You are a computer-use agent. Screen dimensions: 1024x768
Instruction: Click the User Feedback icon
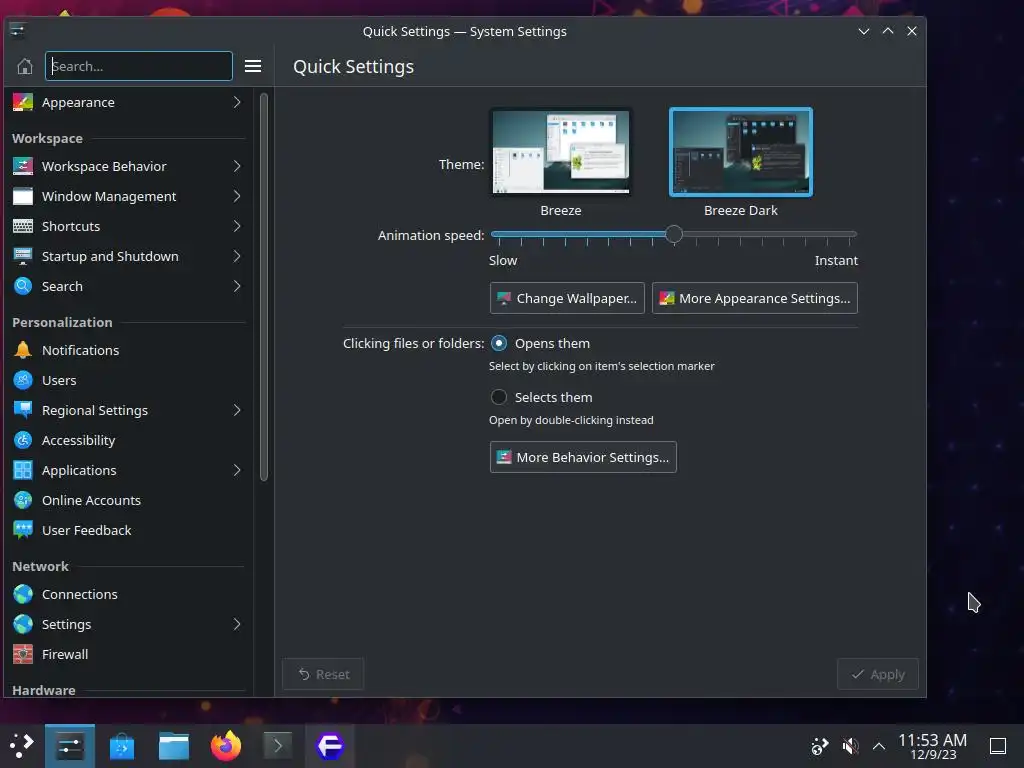pos(23,531)
